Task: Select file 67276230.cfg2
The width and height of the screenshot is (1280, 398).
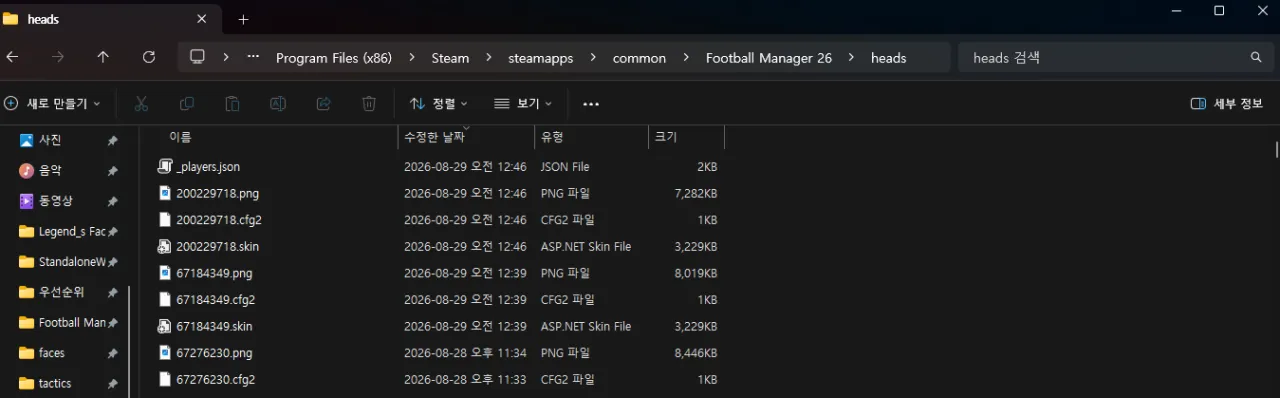Action: (x=215, y=379)
